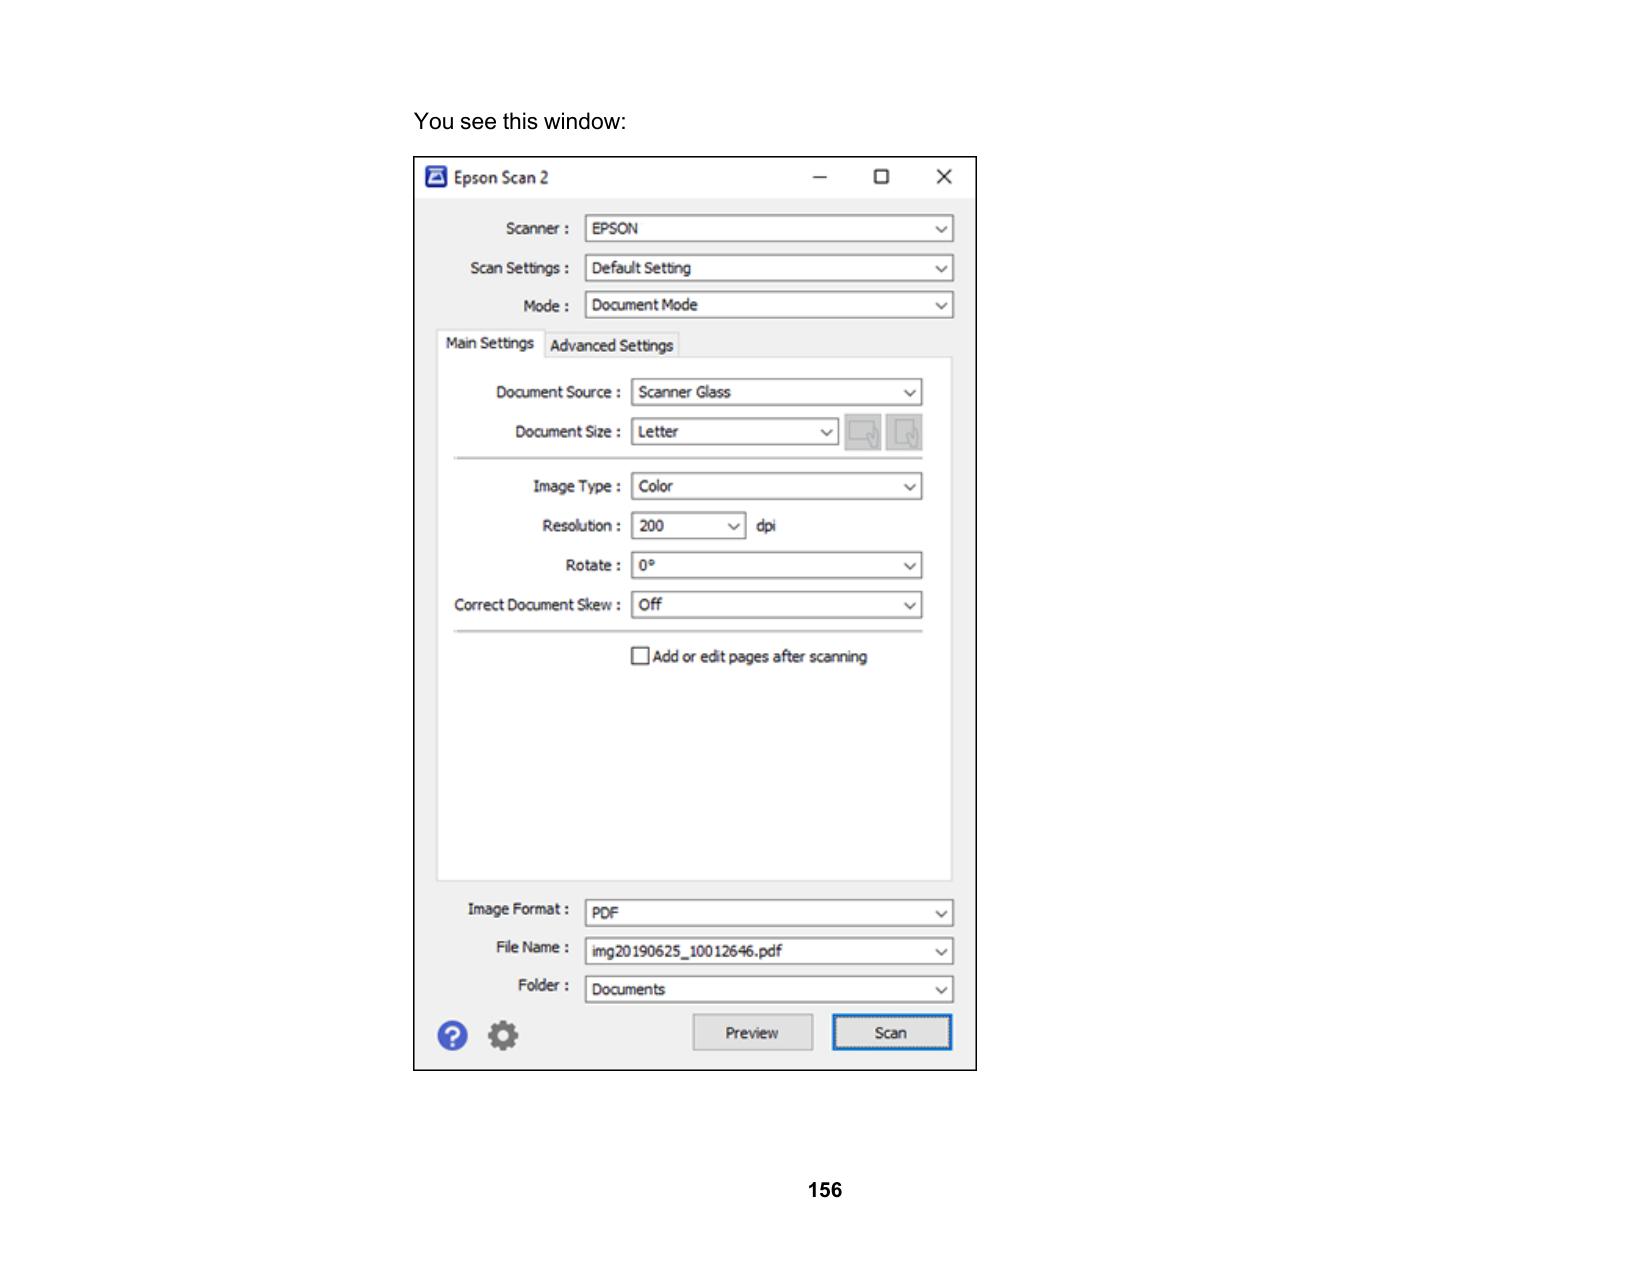Screen dimensions: 1650x1275
Task: Click the portrait orientation icon
Action: pos(904,432)
